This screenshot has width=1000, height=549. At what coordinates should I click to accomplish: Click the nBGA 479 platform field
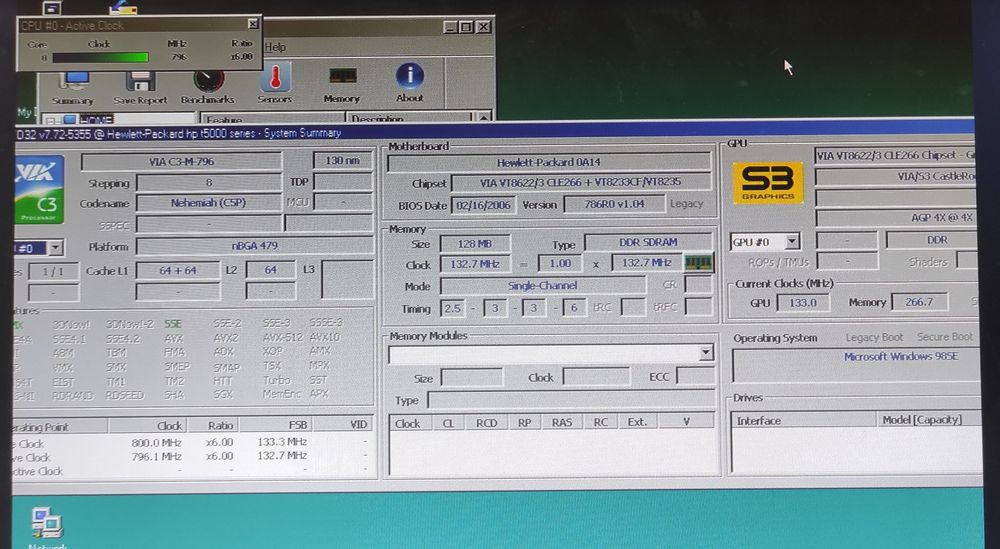click(255, 246)
